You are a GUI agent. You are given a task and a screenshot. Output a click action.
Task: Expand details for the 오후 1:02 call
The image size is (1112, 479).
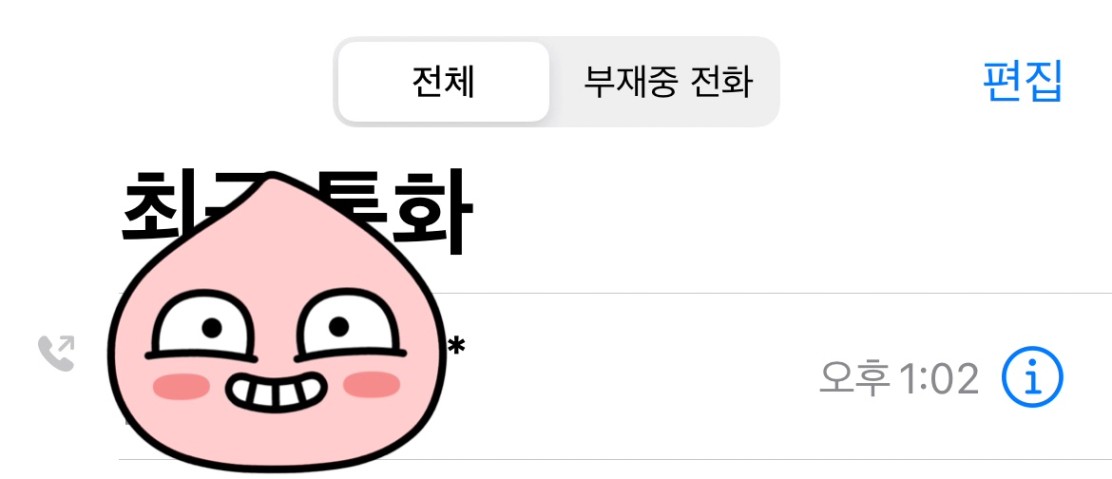coord(1032,377)
